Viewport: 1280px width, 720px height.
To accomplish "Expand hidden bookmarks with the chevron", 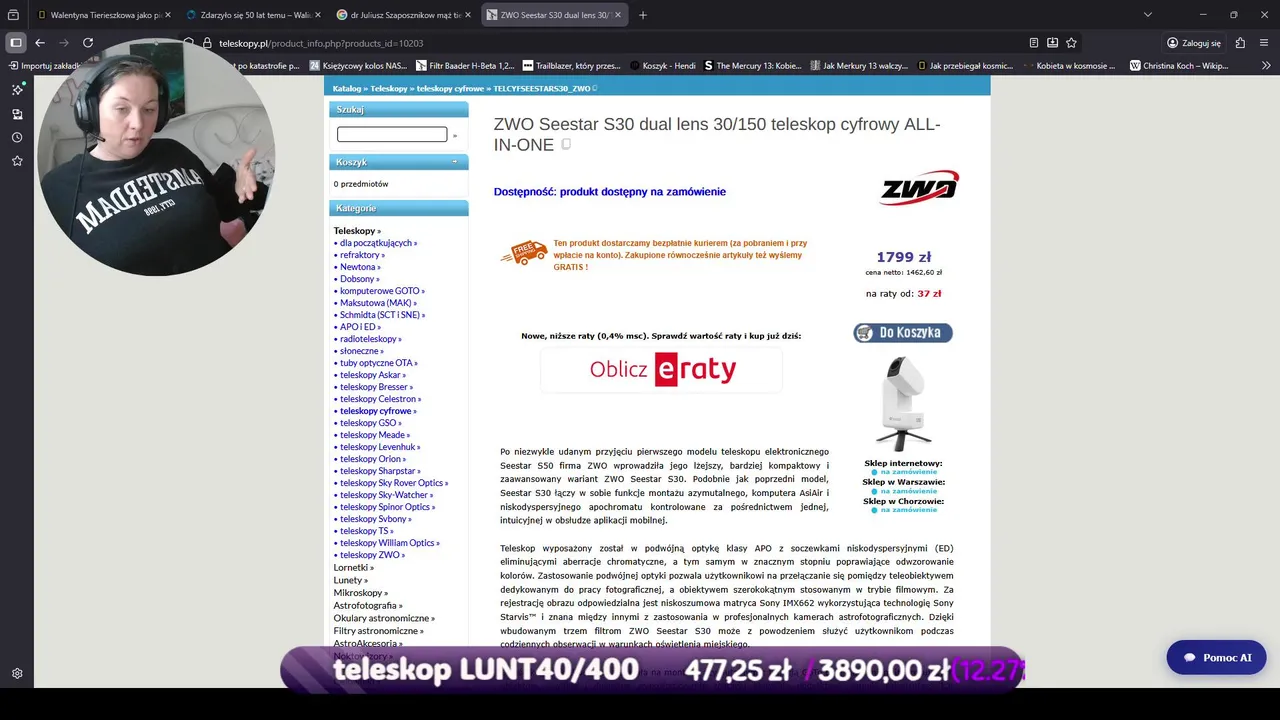I will (x=1266, y=66).
